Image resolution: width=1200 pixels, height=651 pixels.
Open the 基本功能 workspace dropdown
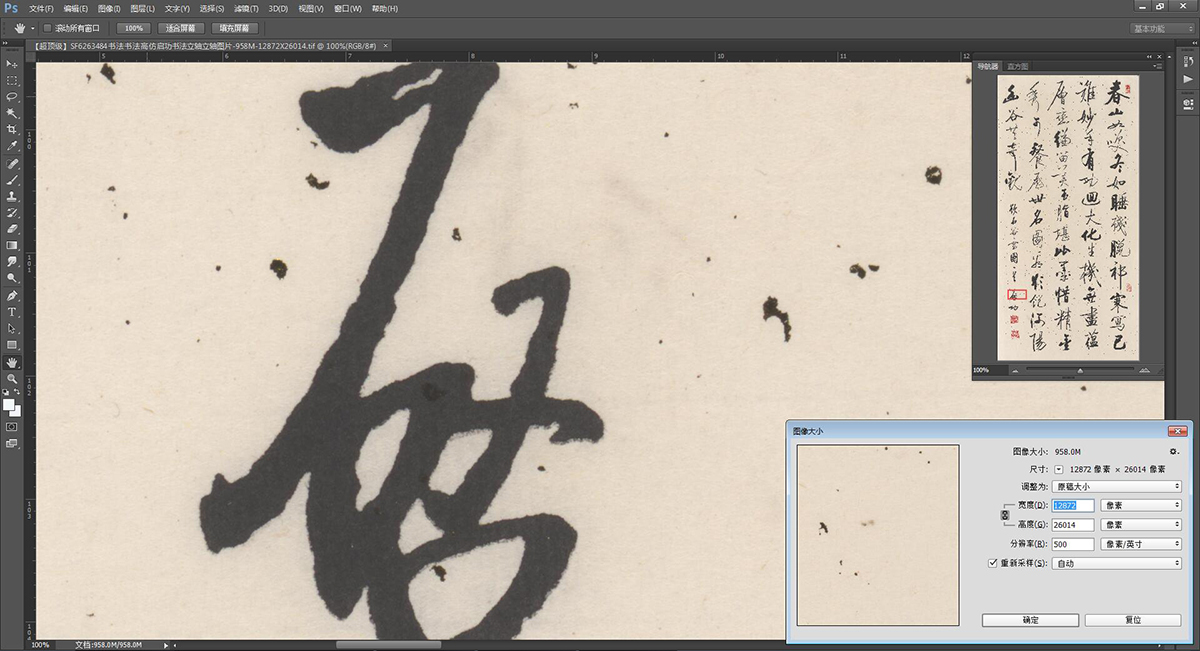click(1162, 28)
